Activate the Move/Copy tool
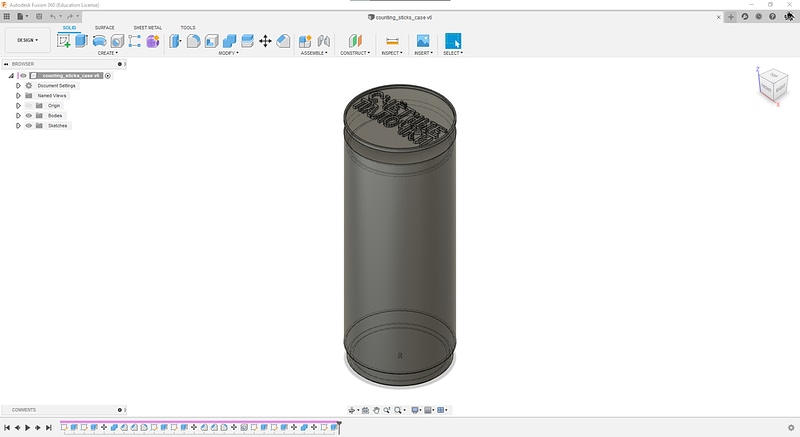 pos(265,41)
